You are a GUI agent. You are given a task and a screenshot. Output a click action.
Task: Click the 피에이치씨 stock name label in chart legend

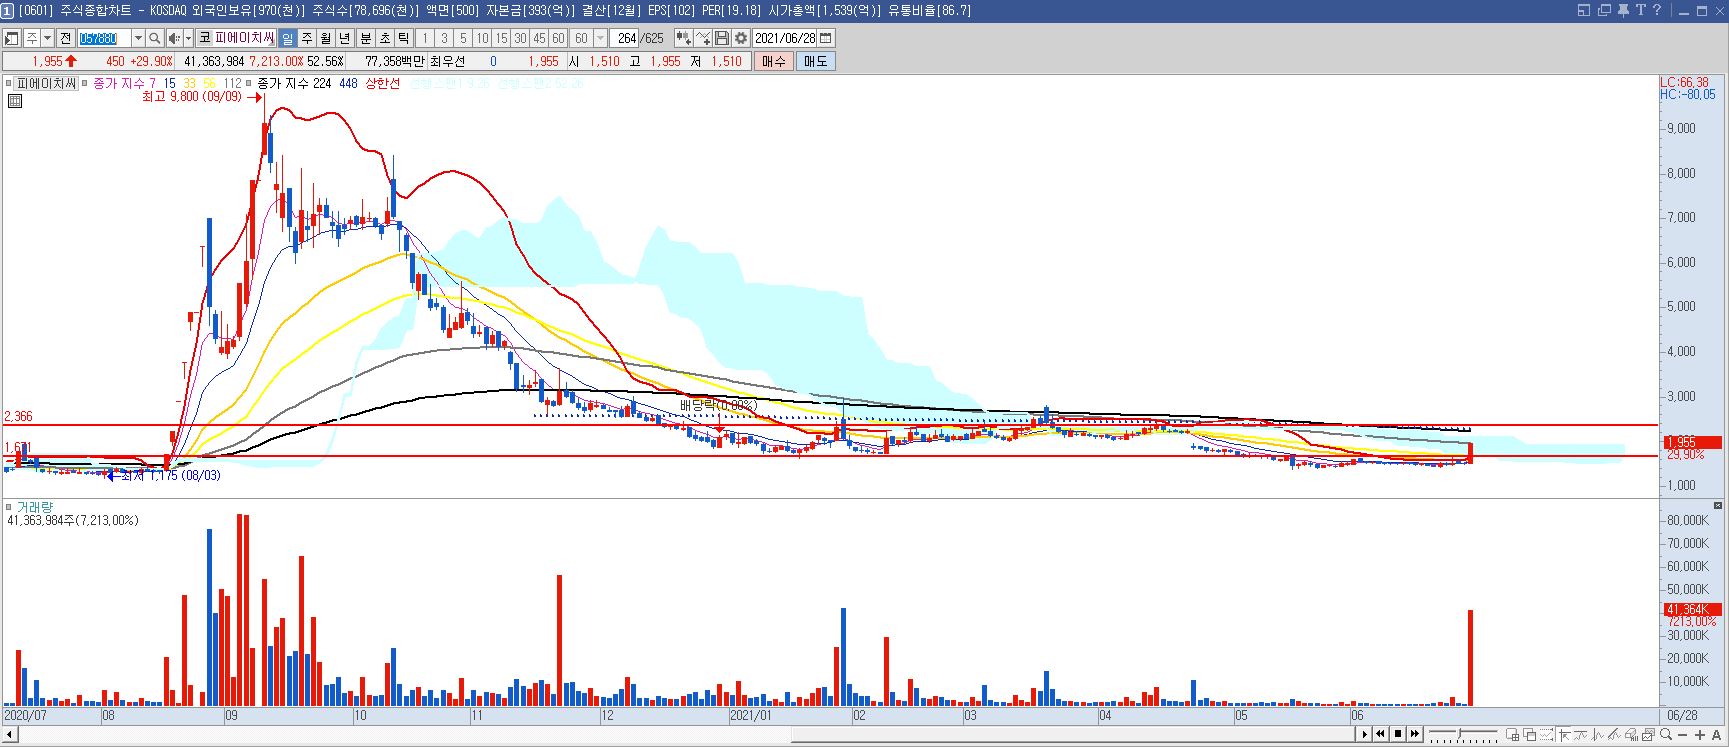point(47,83)
